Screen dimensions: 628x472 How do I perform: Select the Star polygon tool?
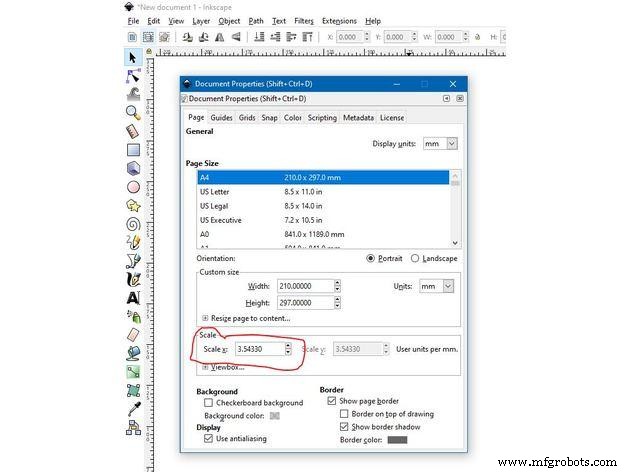click(x=133, y=206)
